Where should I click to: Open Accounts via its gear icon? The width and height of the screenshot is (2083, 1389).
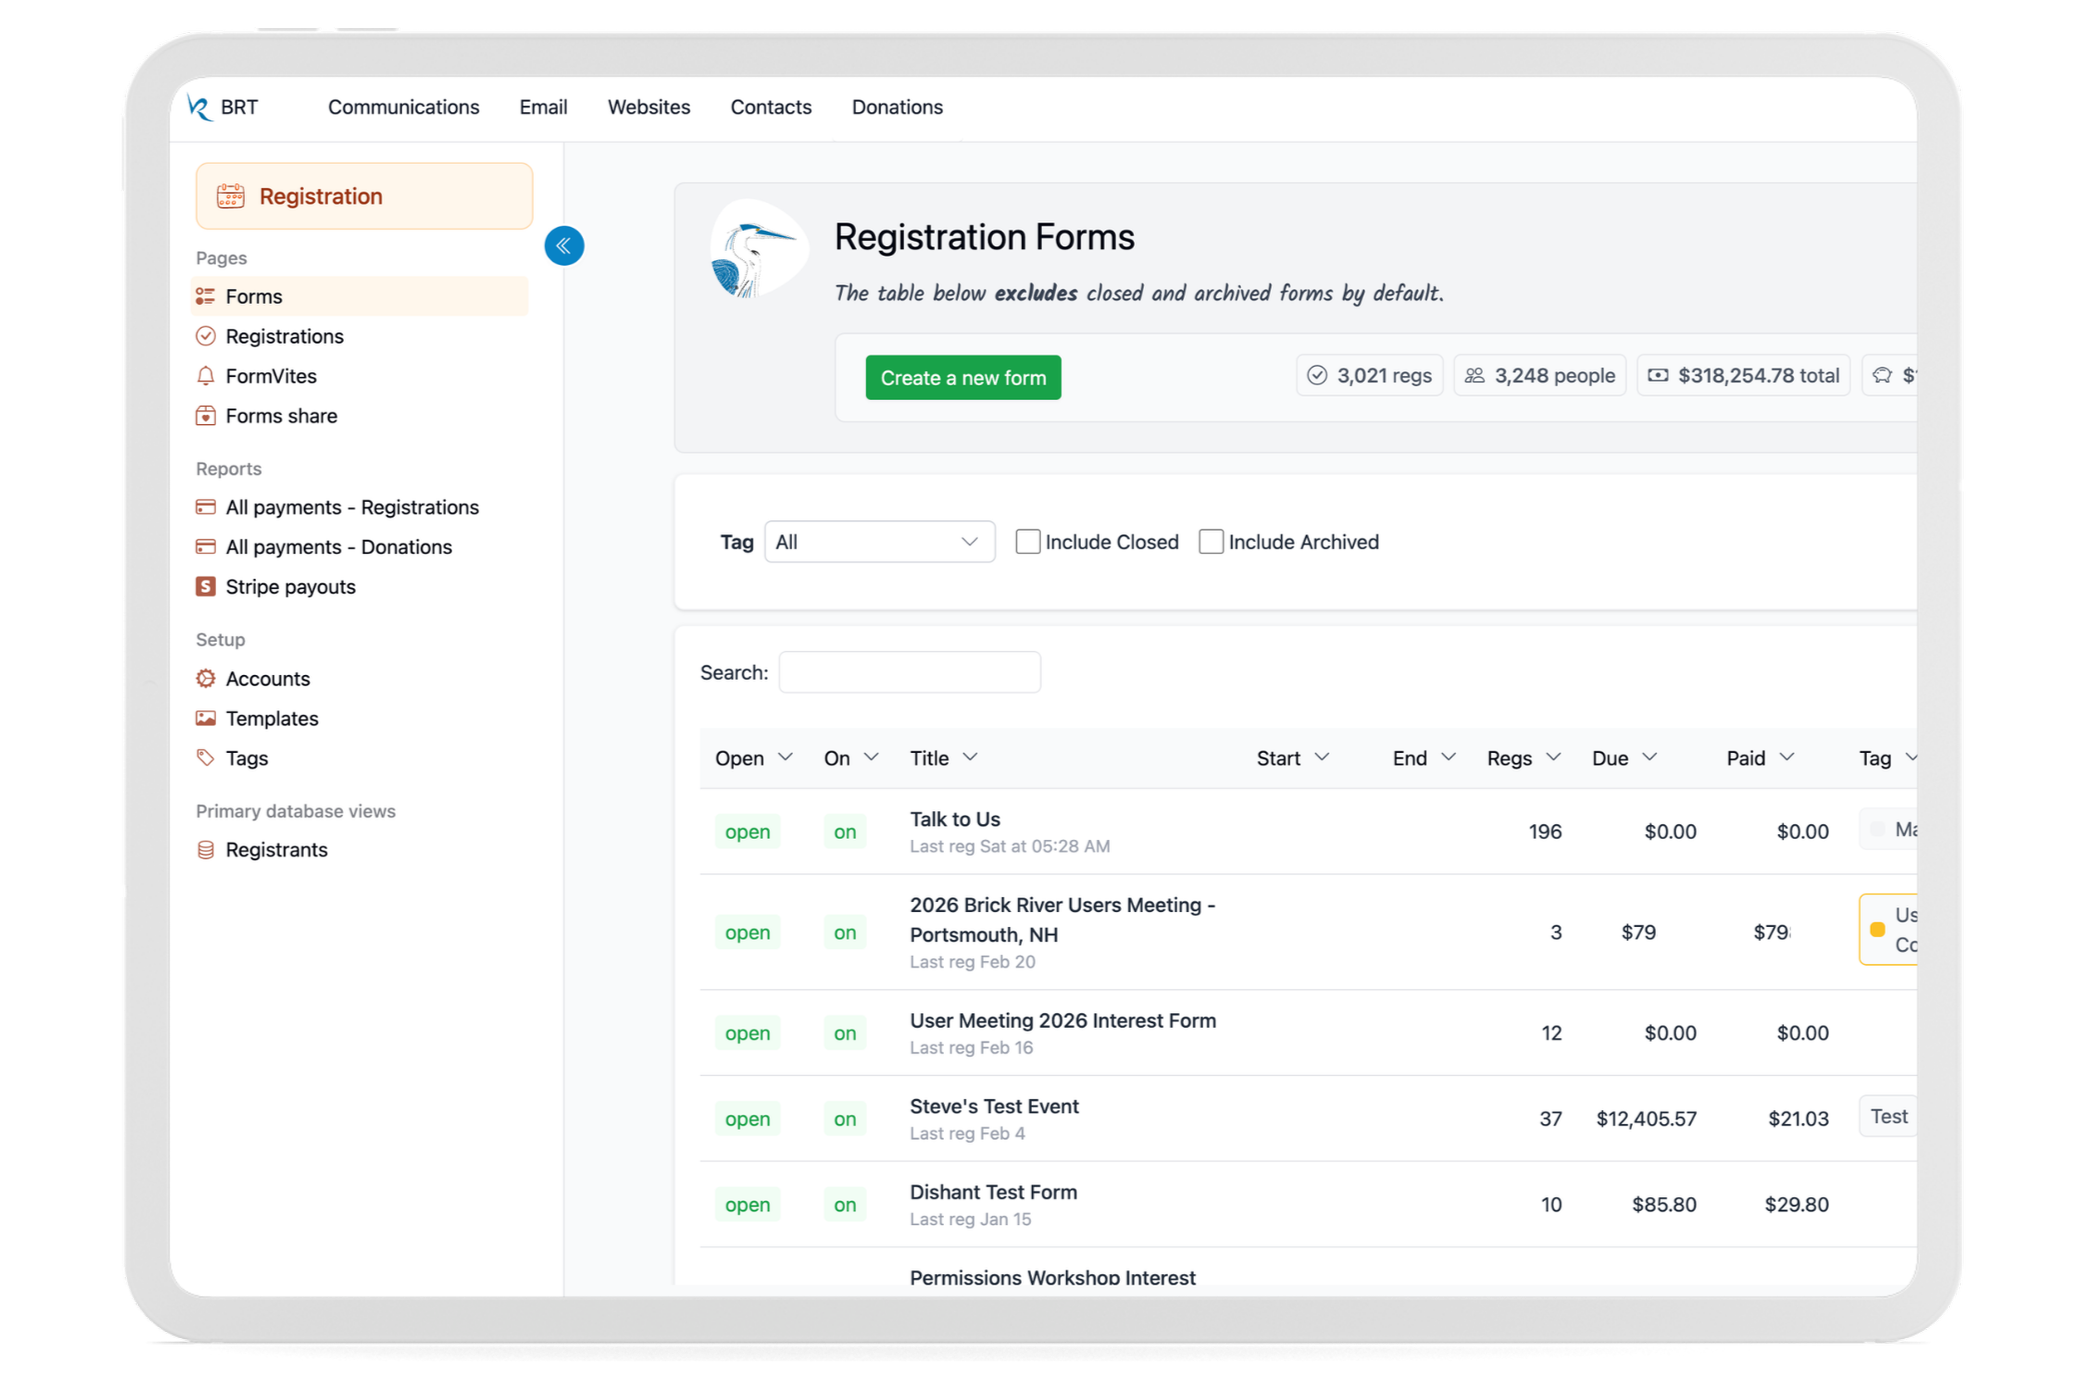[205, 679]
